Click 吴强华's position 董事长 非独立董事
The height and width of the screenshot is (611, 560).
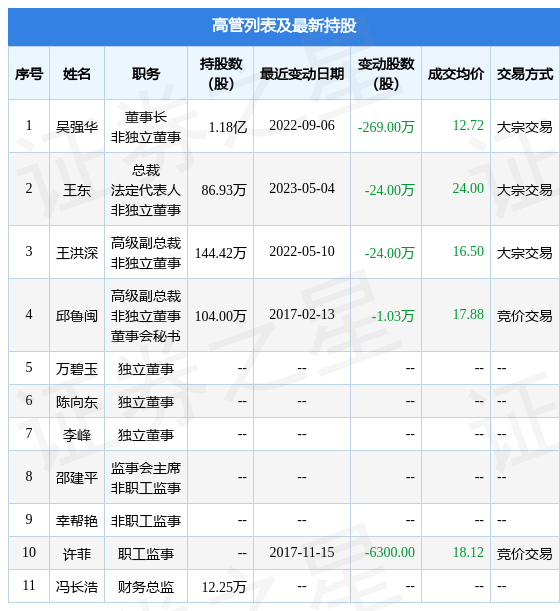146,127
